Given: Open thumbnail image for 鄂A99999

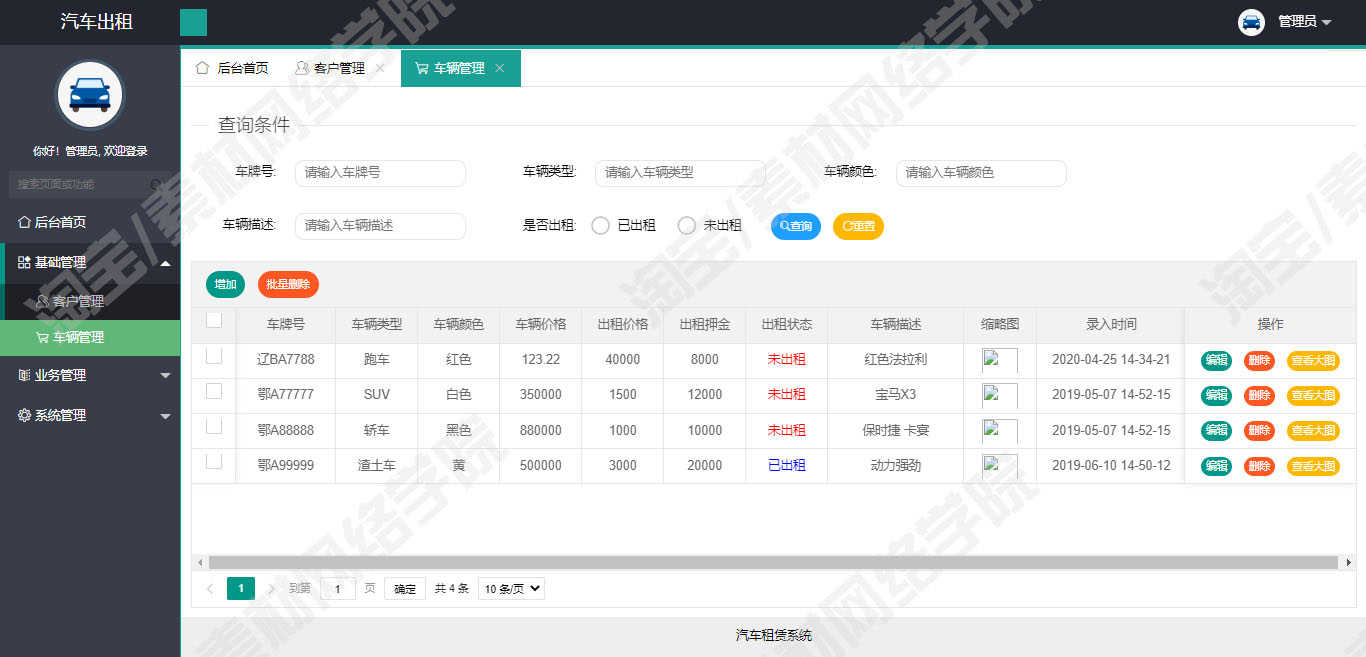Looking at the screenshot, I should coord(1000,466).
